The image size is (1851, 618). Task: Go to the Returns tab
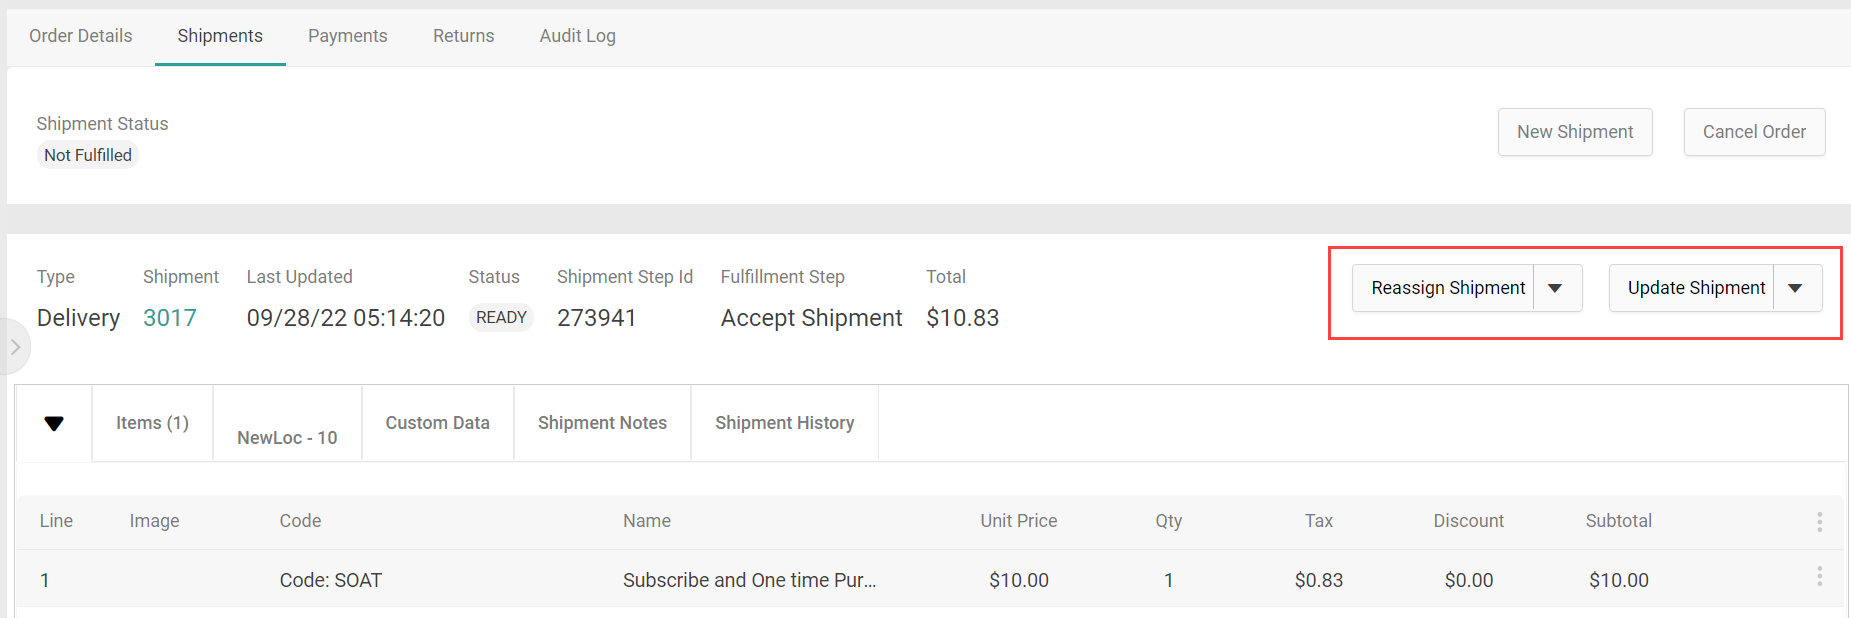coord(463,36)
